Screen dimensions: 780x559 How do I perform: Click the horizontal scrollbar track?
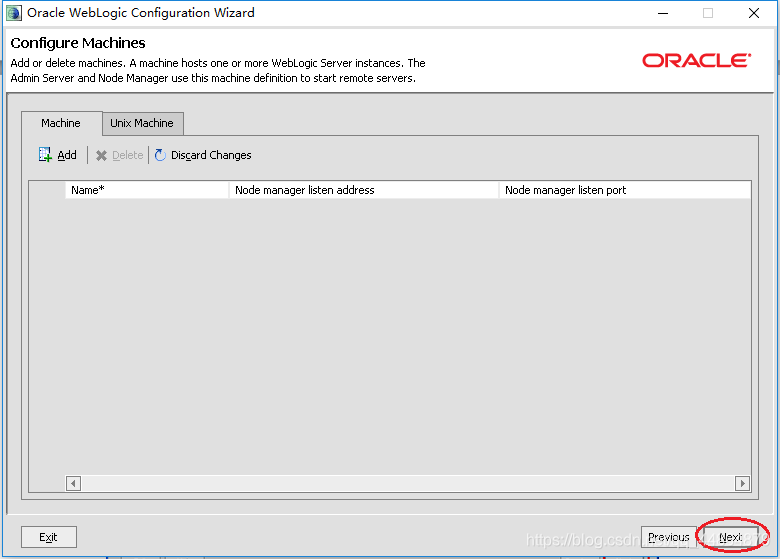[408, 483]
